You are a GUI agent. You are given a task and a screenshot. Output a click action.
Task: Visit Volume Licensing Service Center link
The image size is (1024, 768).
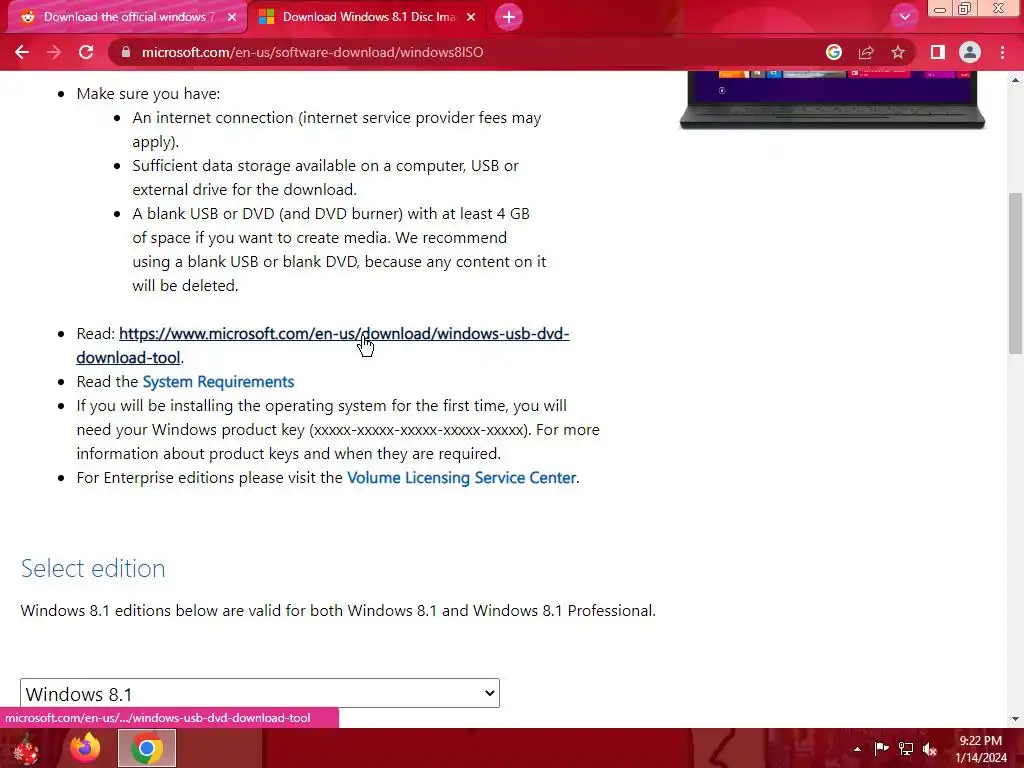click(x=461, y=477)
